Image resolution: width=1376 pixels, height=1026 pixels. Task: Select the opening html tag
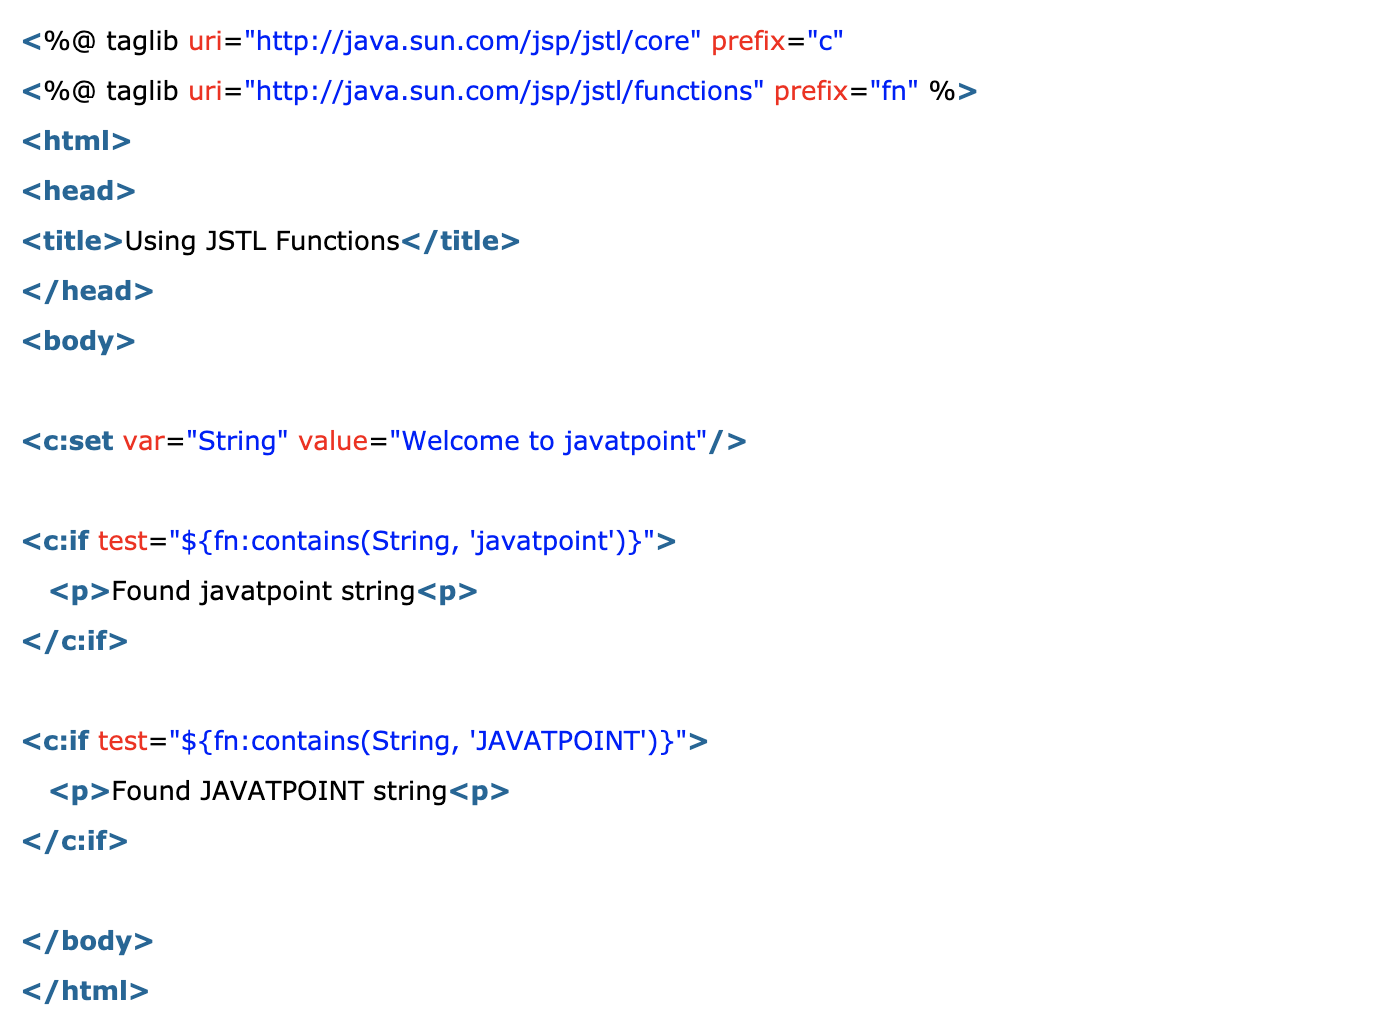[x=75, y=141]
